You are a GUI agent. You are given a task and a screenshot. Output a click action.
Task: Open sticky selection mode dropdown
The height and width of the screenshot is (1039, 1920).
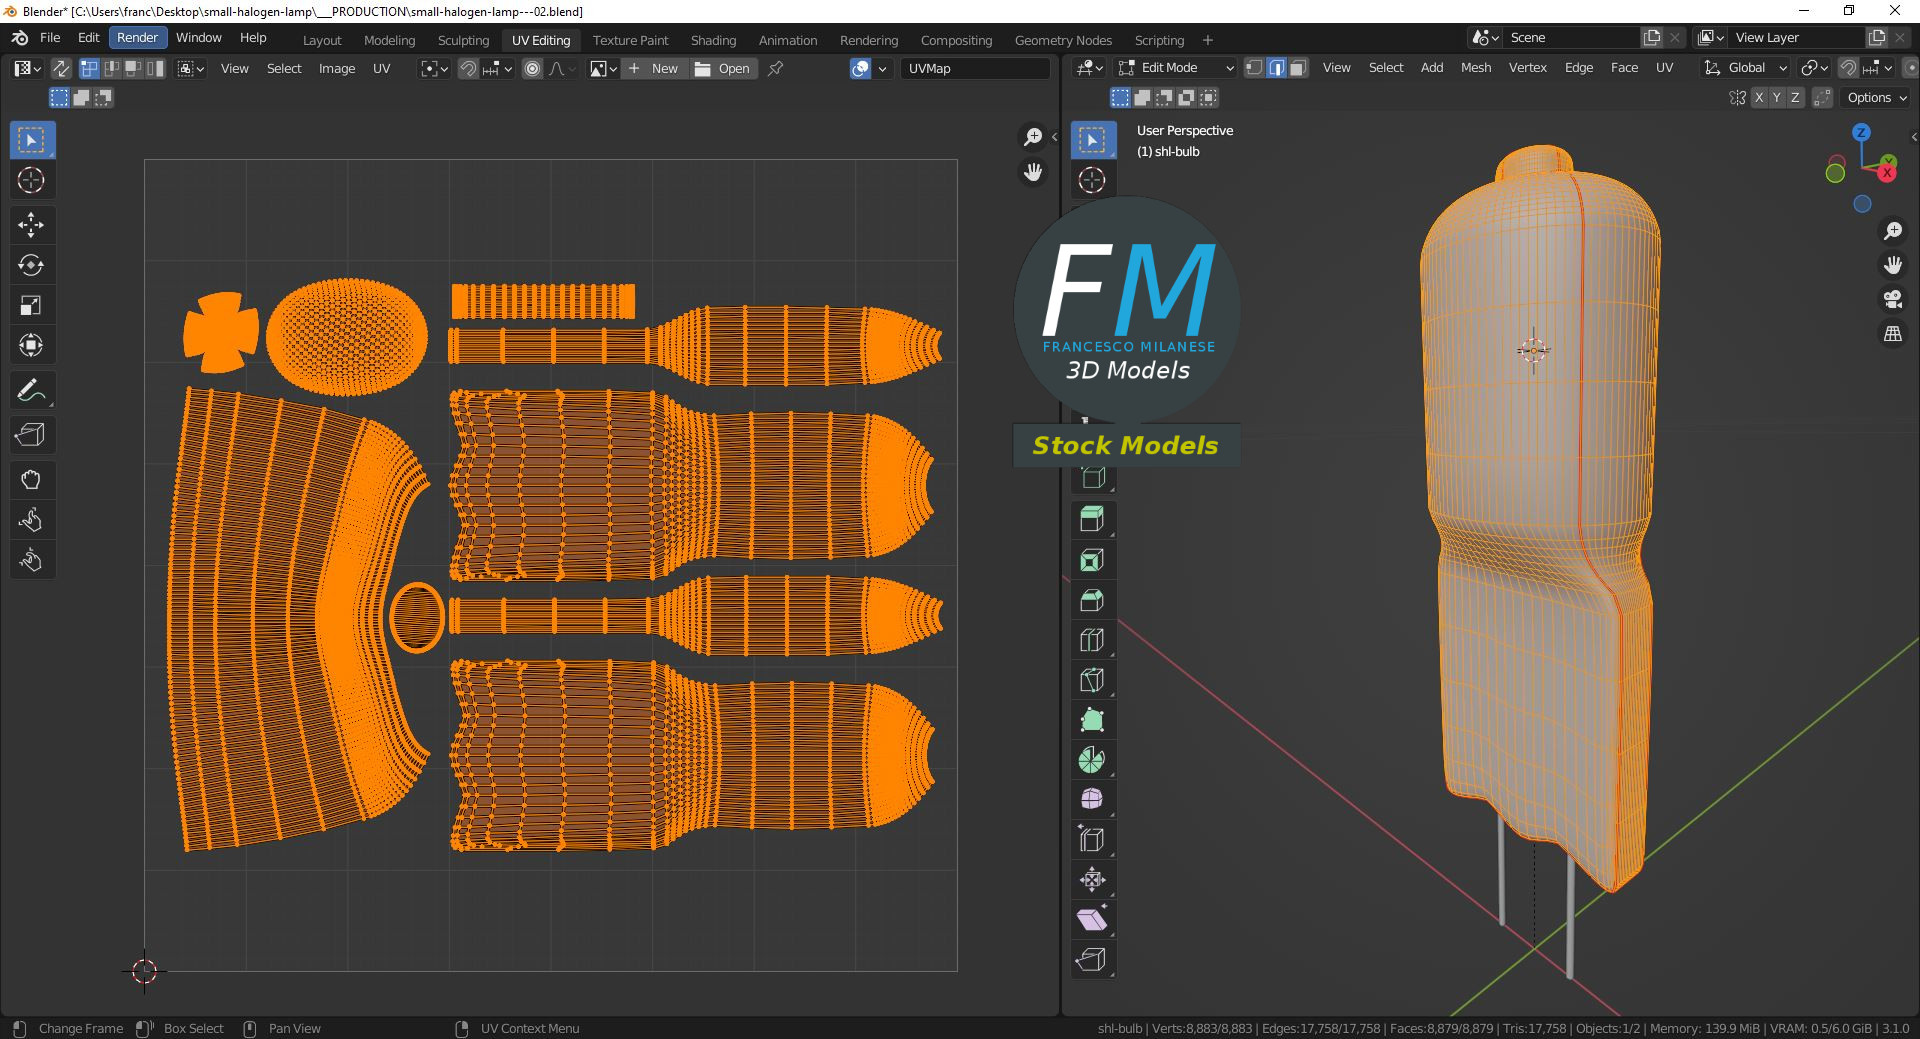(x=191, y=69)
